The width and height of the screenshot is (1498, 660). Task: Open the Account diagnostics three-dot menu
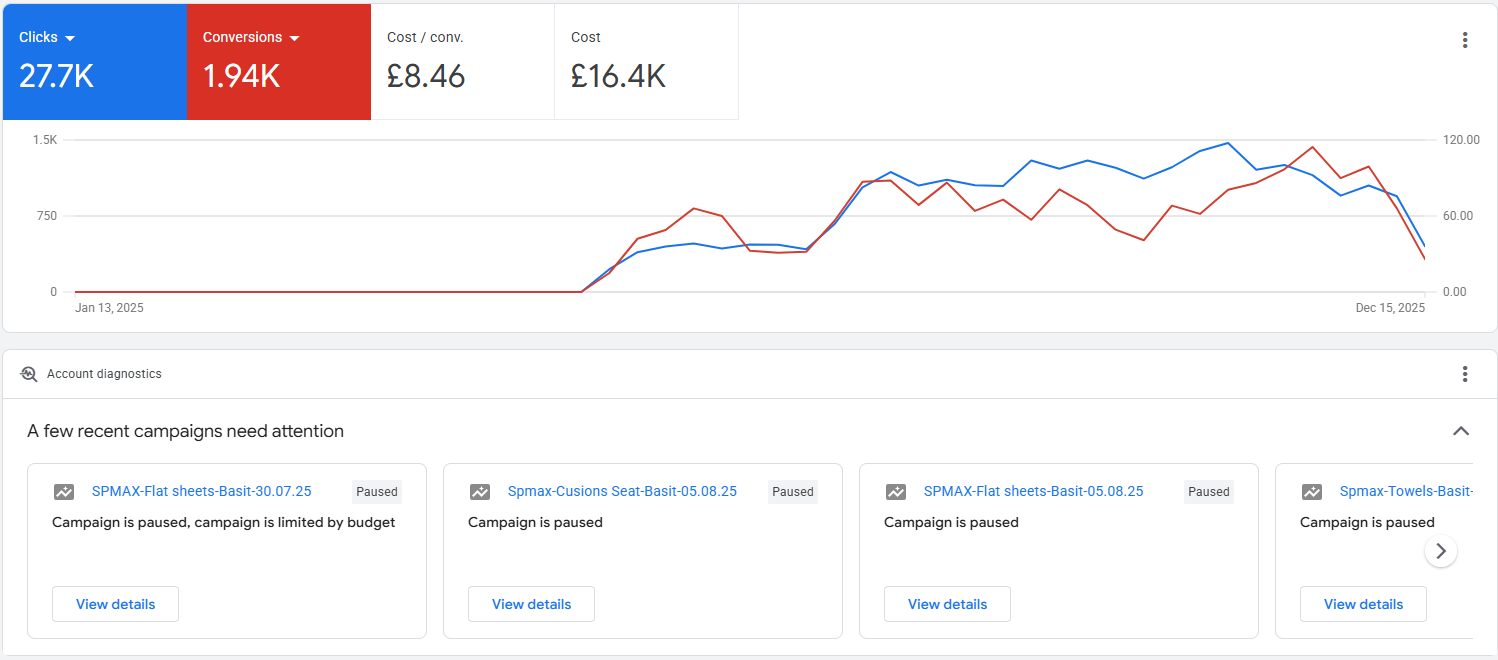[1464, 374]
